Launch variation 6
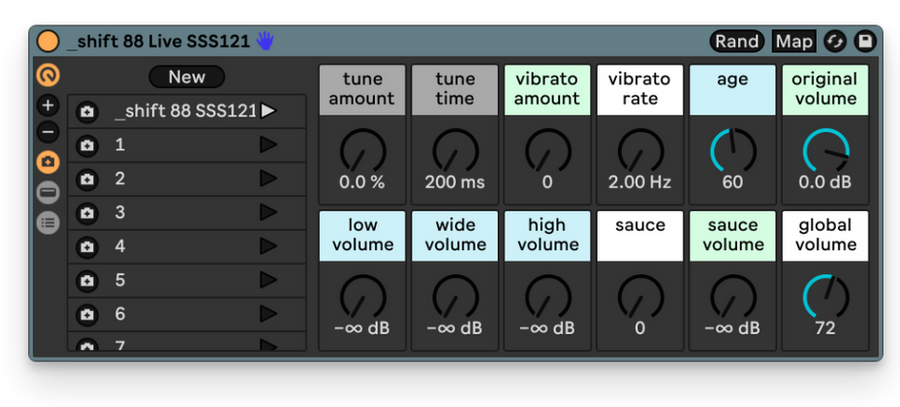This screenshot has width=900, height=407. click(268, 314)
